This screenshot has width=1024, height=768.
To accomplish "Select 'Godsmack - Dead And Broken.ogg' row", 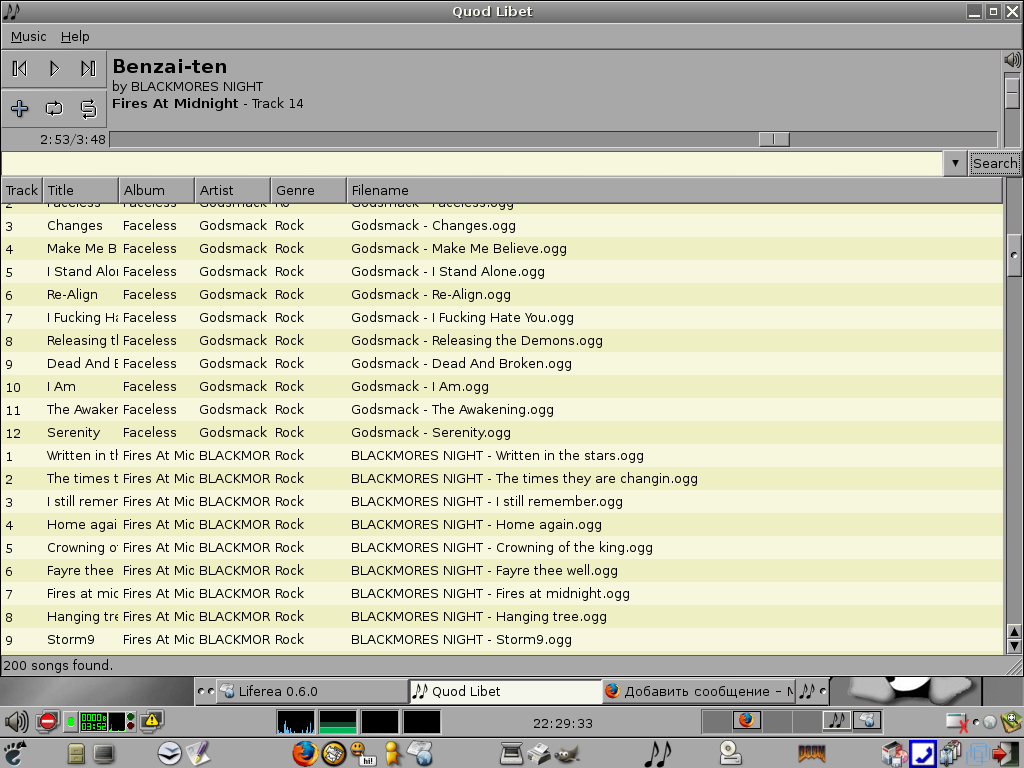I will coord(502,364).
